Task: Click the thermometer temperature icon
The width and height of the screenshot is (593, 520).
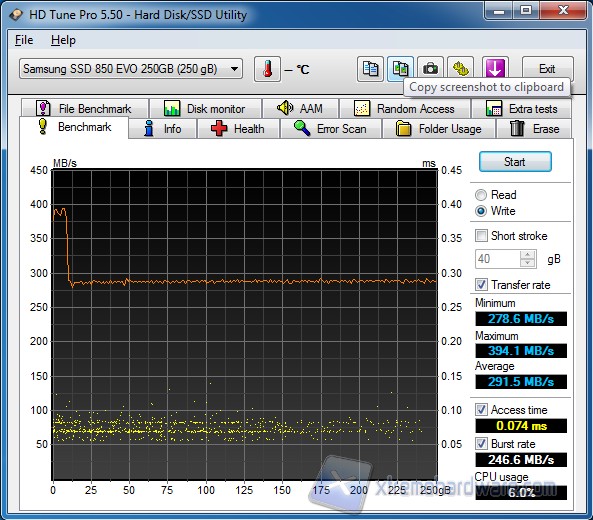Action: (x=267, y=69)
